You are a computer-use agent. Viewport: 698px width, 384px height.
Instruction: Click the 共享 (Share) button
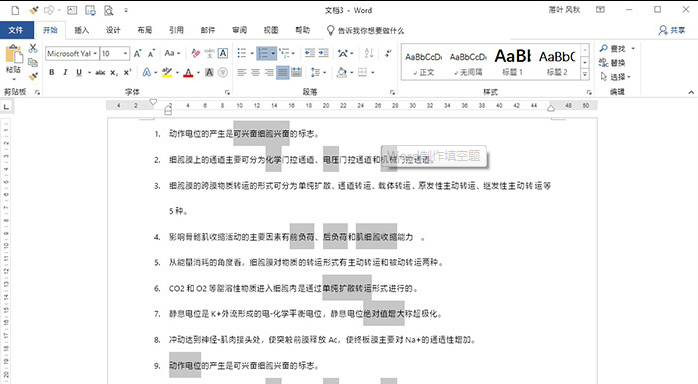[x=672, y=30]
